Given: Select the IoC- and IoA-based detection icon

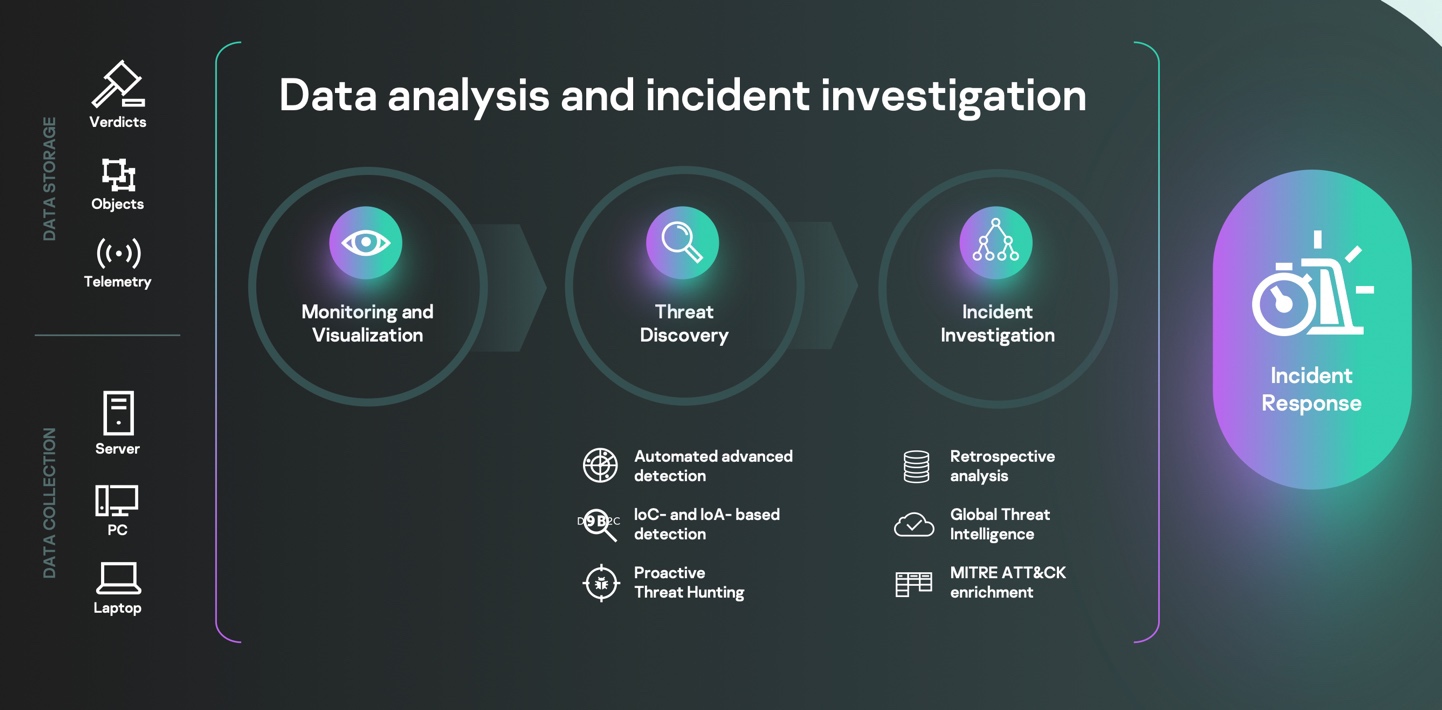Looking at the screenshot, I should 600,524.
